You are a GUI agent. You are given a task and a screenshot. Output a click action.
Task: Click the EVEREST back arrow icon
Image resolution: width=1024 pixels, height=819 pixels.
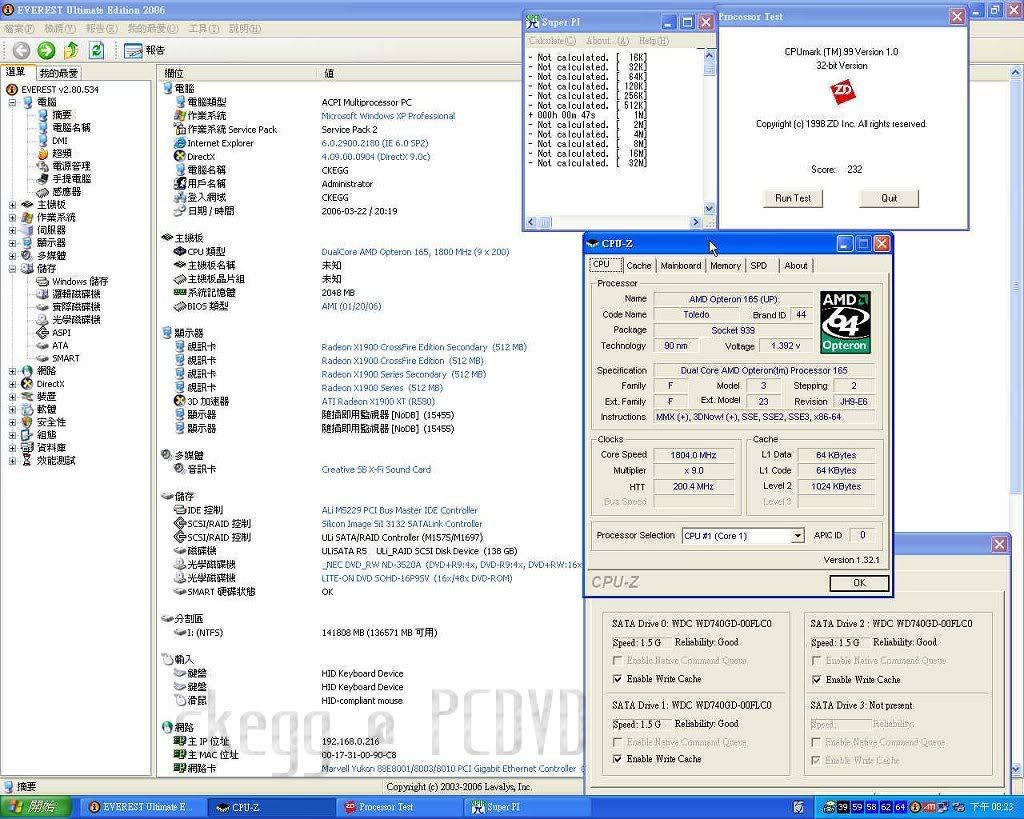point(21,50)
